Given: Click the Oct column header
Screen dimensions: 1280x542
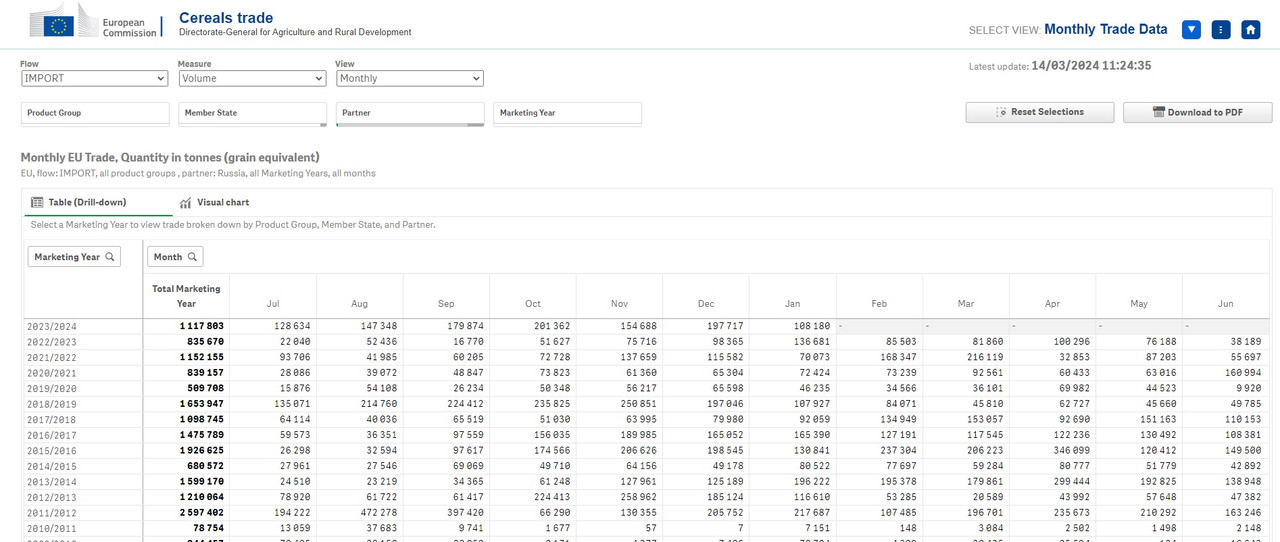Looking at the screenshot, I should (533, 303).
